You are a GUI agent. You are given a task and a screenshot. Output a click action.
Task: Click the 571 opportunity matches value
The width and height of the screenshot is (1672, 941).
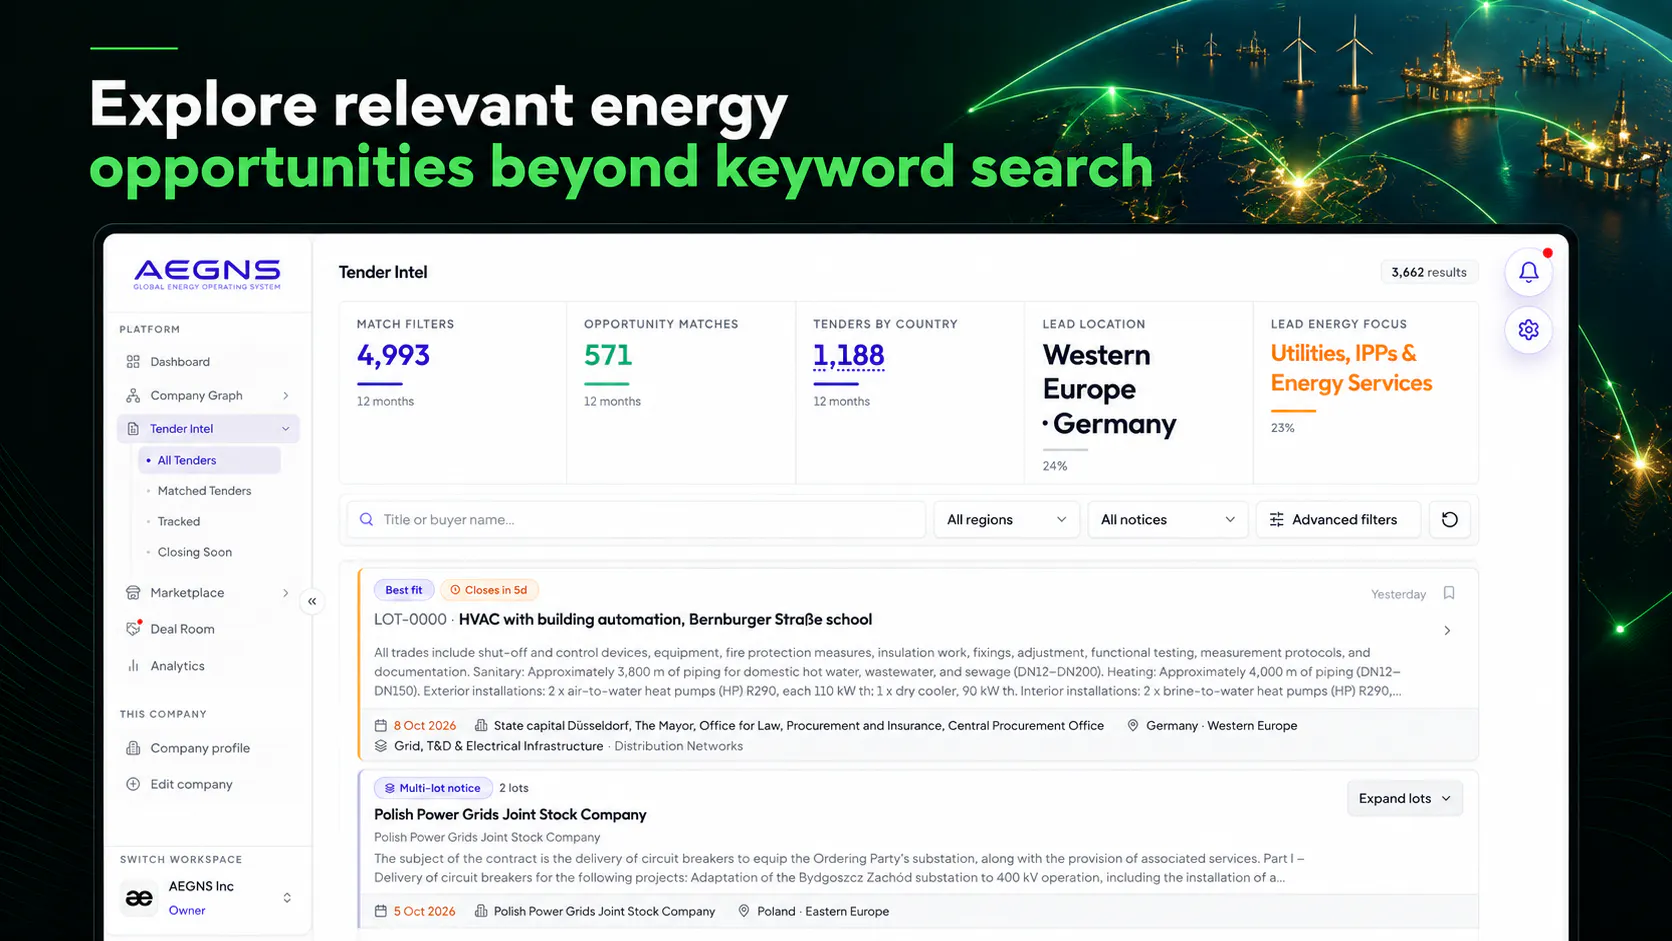coord(608,356)
